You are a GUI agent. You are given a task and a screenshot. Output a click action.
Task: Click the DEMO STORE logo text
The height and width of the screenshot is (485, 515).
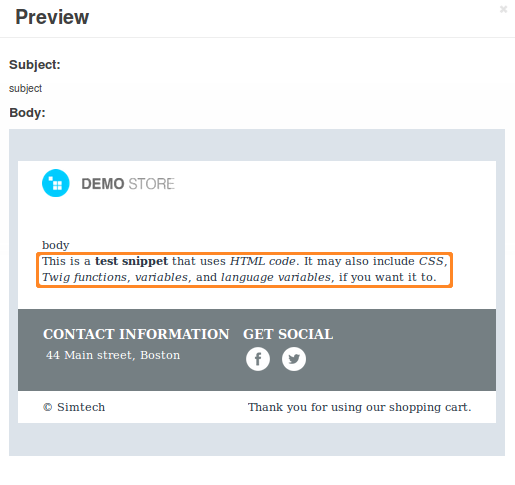pyautogui.click(x=128, y=184)
